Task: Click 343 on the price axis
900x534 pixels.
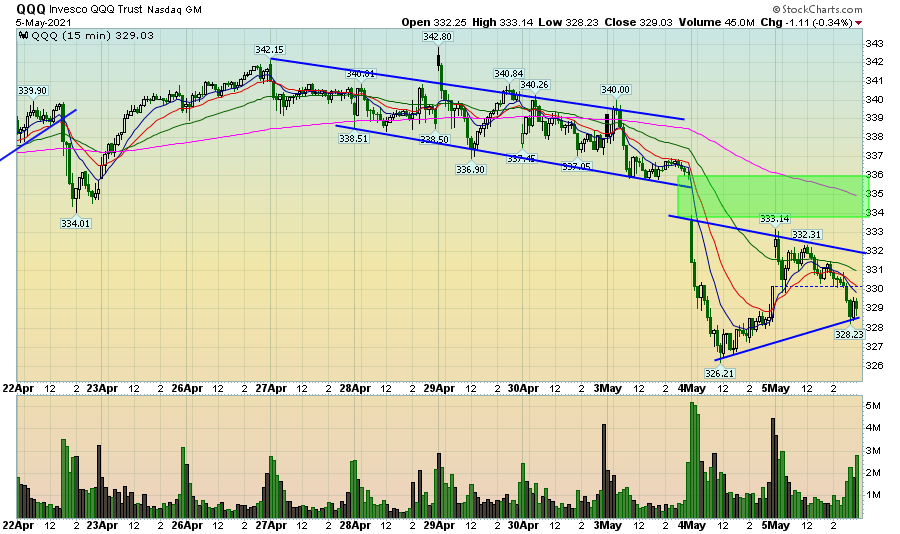Action: [x=874, y=44]
